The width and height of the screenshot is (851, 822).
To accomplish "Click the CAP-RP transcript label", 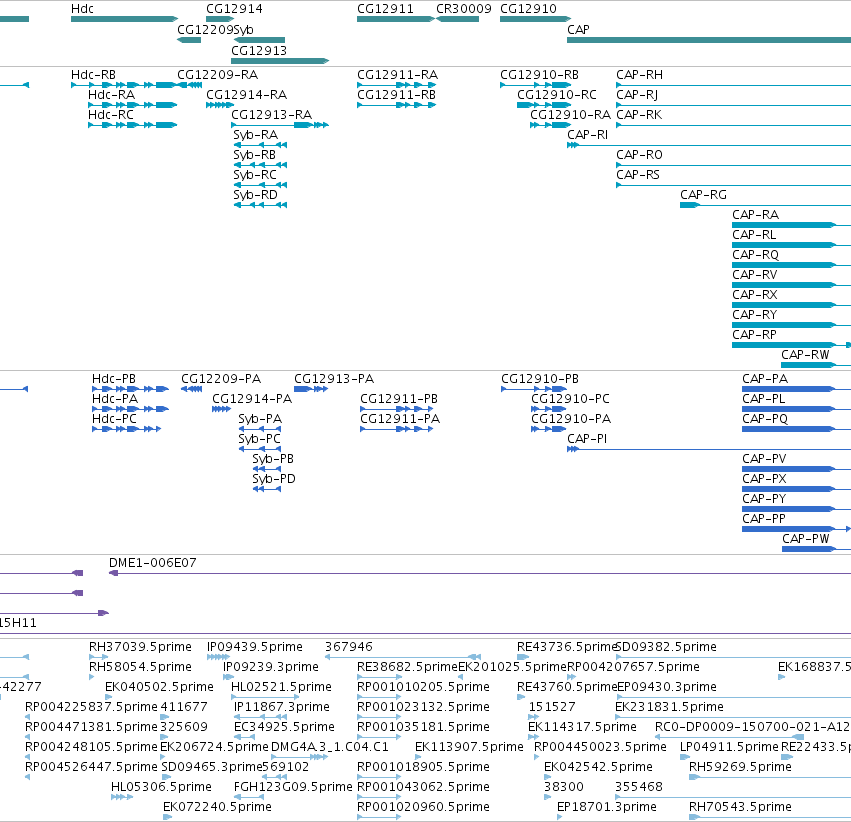I will click(754, 335).
